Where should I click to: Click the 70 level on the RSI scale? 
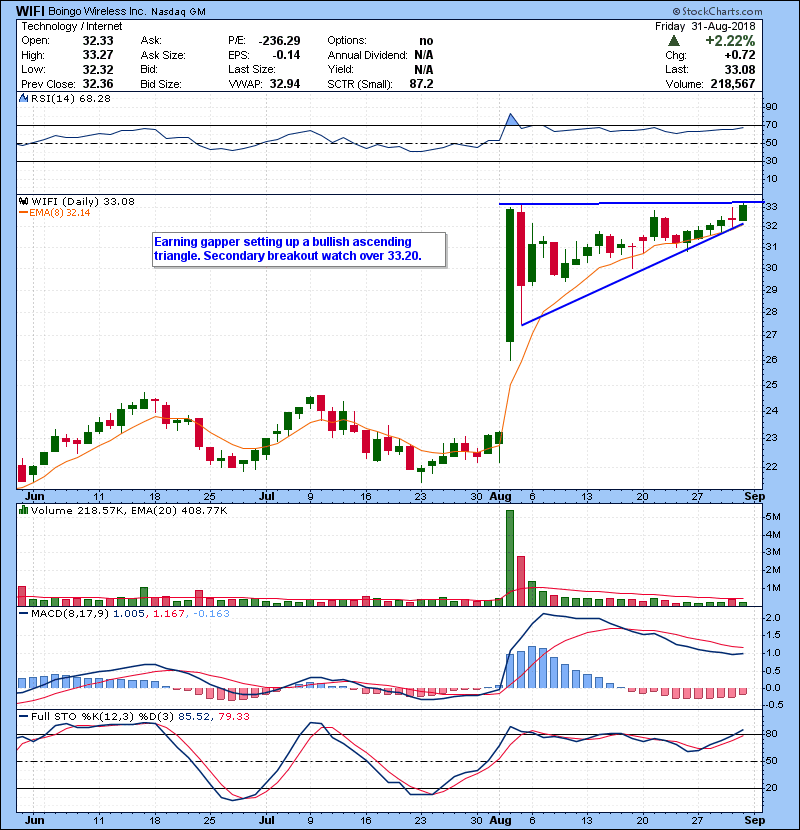(x=771, y=125)
